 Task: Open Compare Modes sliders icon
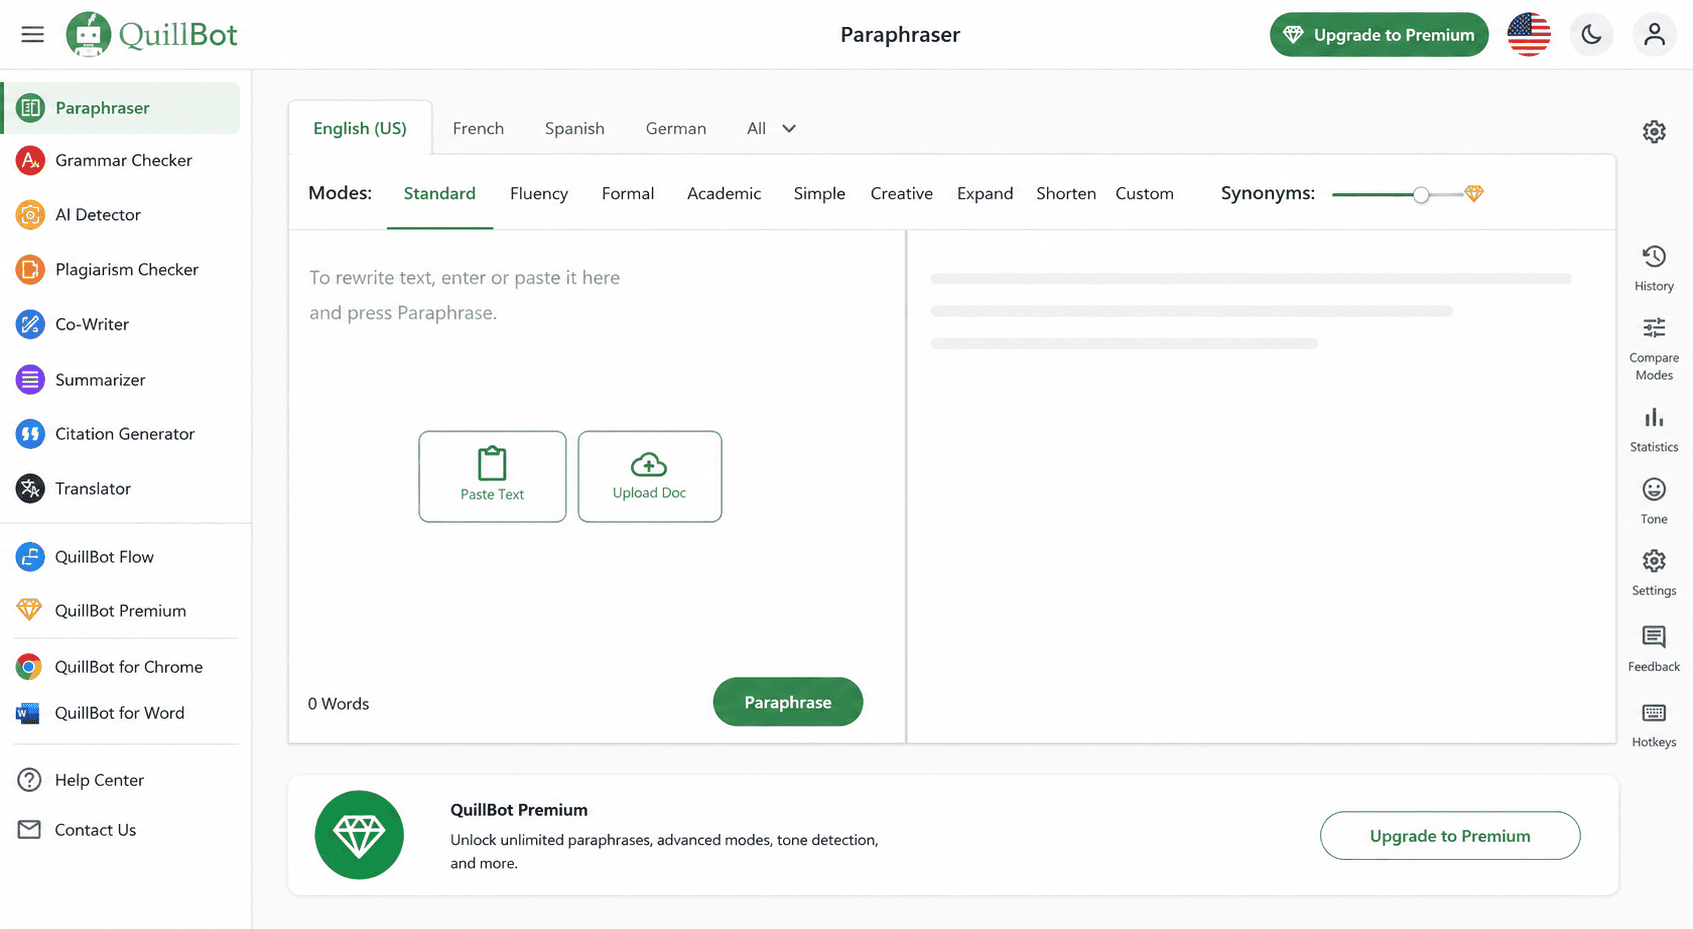1654,328
